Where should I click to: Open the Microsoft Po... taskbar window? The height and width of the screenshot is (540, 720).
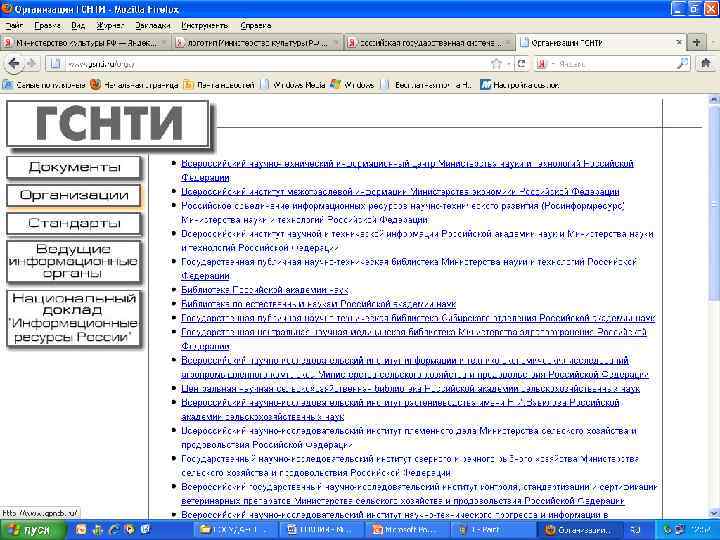point(408,530)
